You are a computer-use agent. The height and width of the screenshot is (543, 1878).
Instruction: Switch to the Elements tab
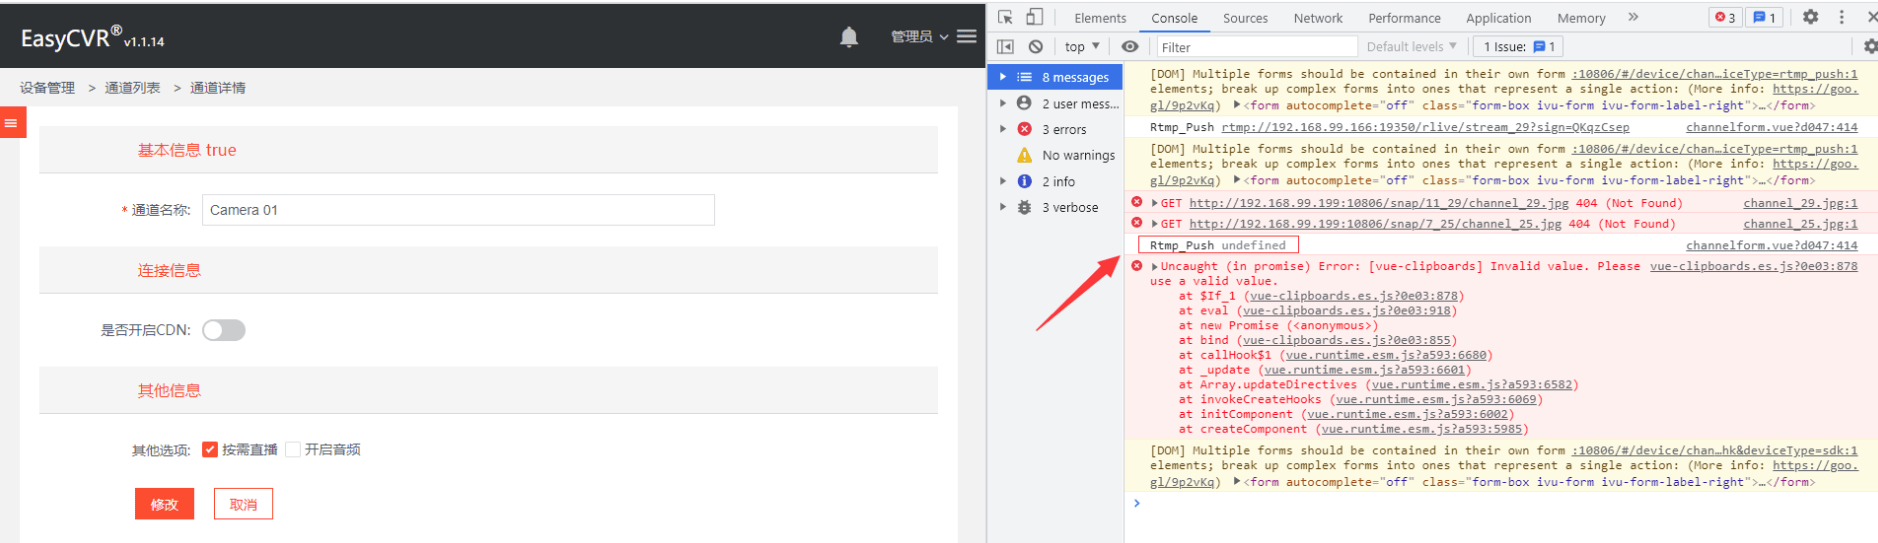[x=1100, y=18]
